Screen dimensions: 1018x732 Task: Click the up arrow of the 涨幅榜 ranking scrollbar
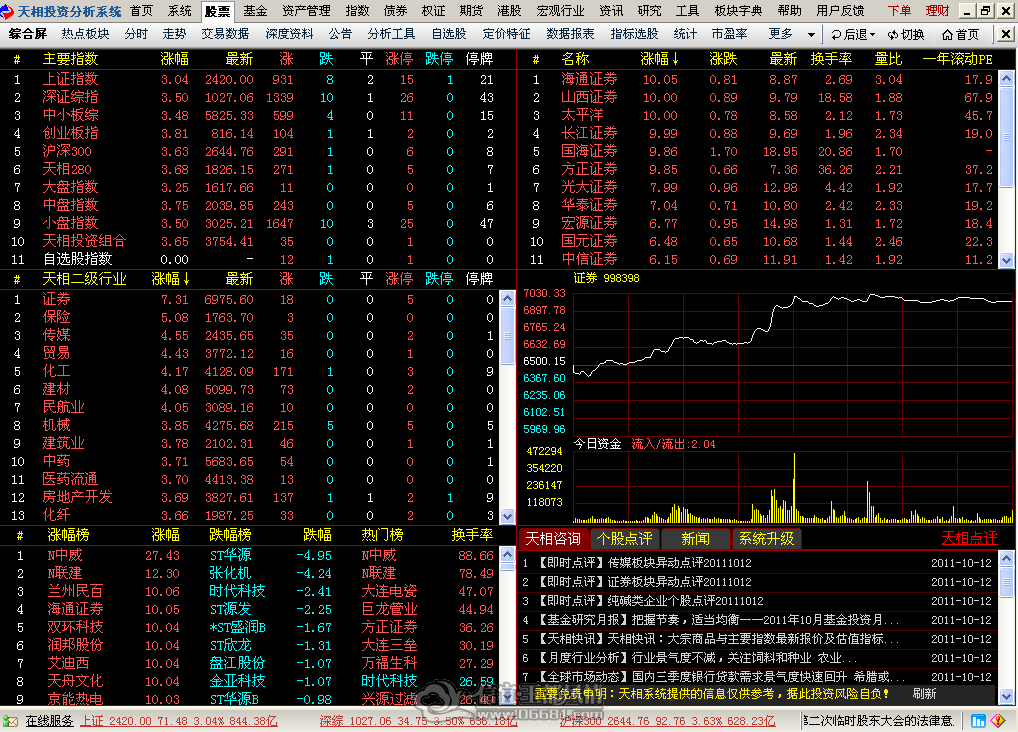508,555
